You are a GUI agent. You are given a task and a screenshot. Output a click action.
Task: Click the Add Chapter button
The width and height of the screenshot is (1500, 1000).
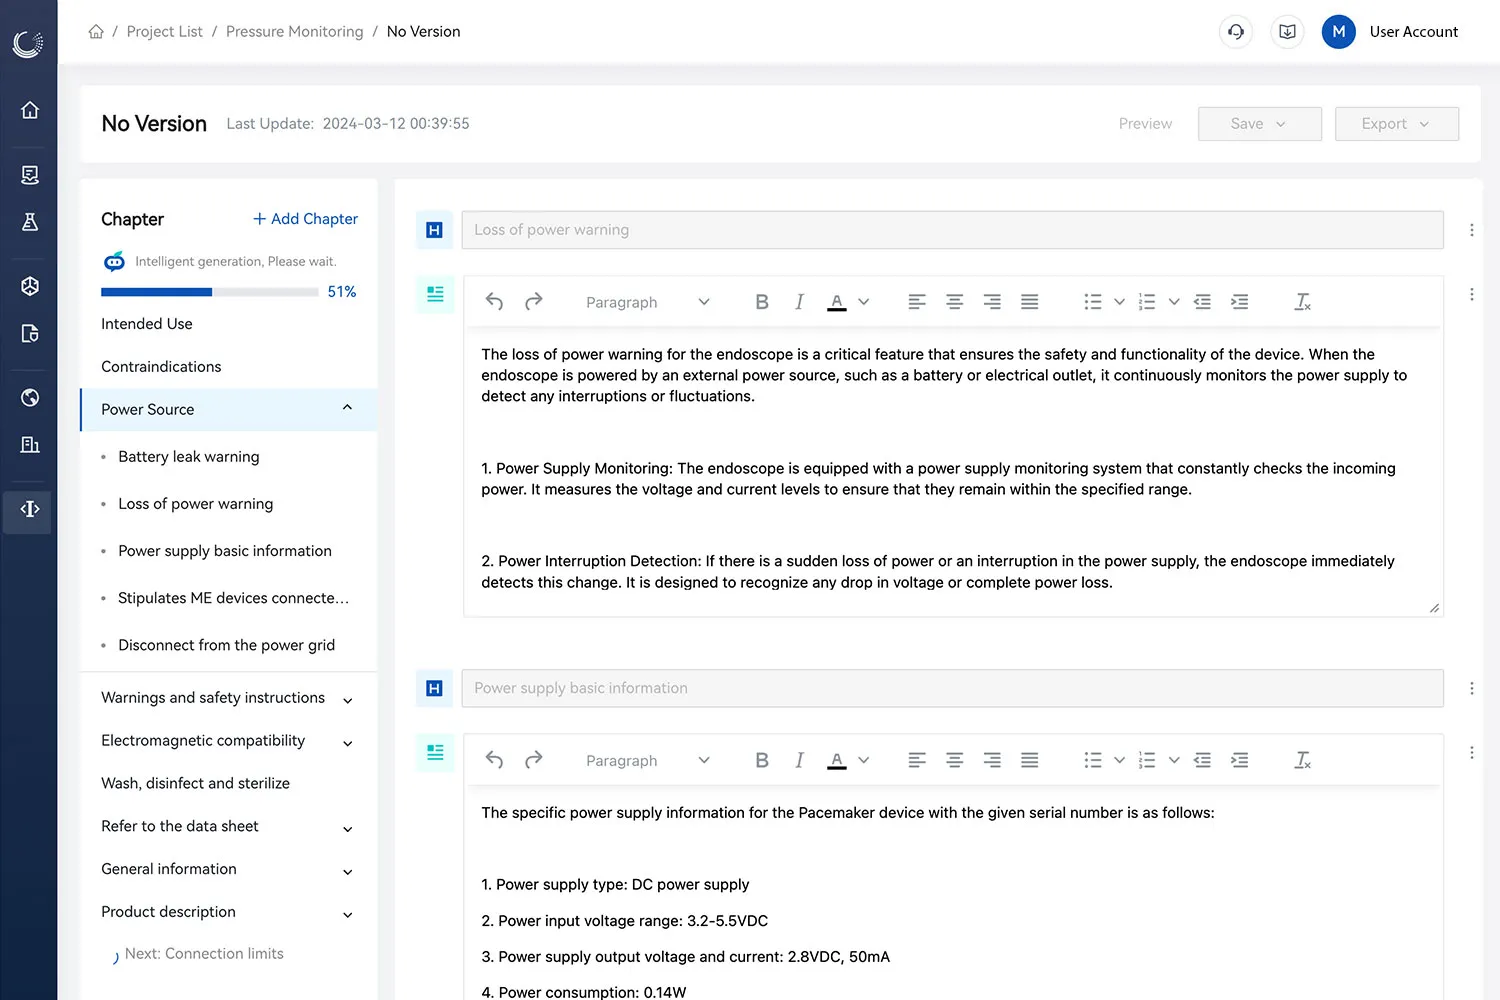(x=305, y=219)
